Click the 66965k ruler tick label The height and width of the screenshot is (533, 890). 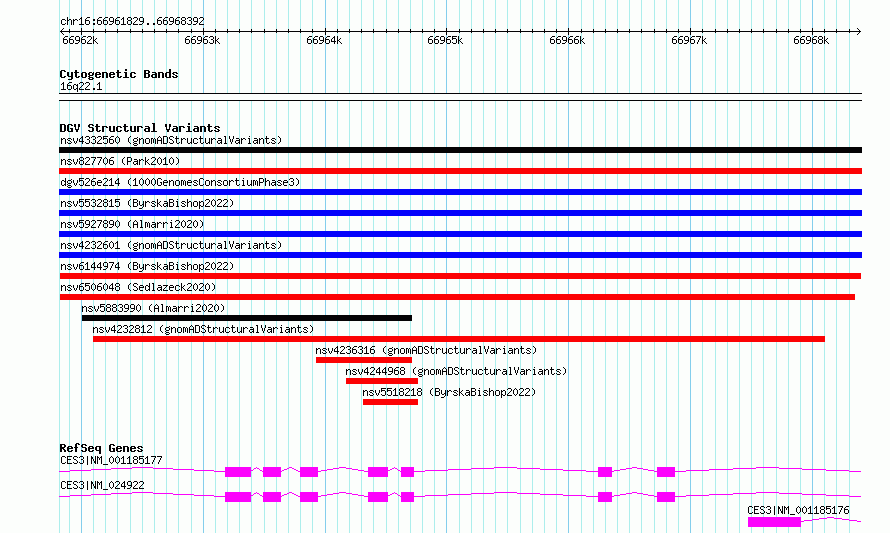pyautogui.click(x=445, y=41)
